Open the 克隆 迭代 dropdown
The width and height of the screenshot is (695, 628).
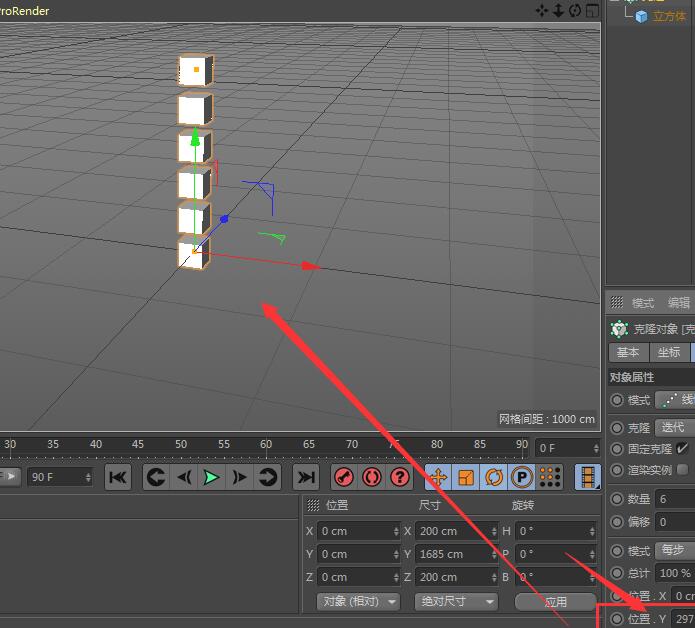[x=675, y=427]
